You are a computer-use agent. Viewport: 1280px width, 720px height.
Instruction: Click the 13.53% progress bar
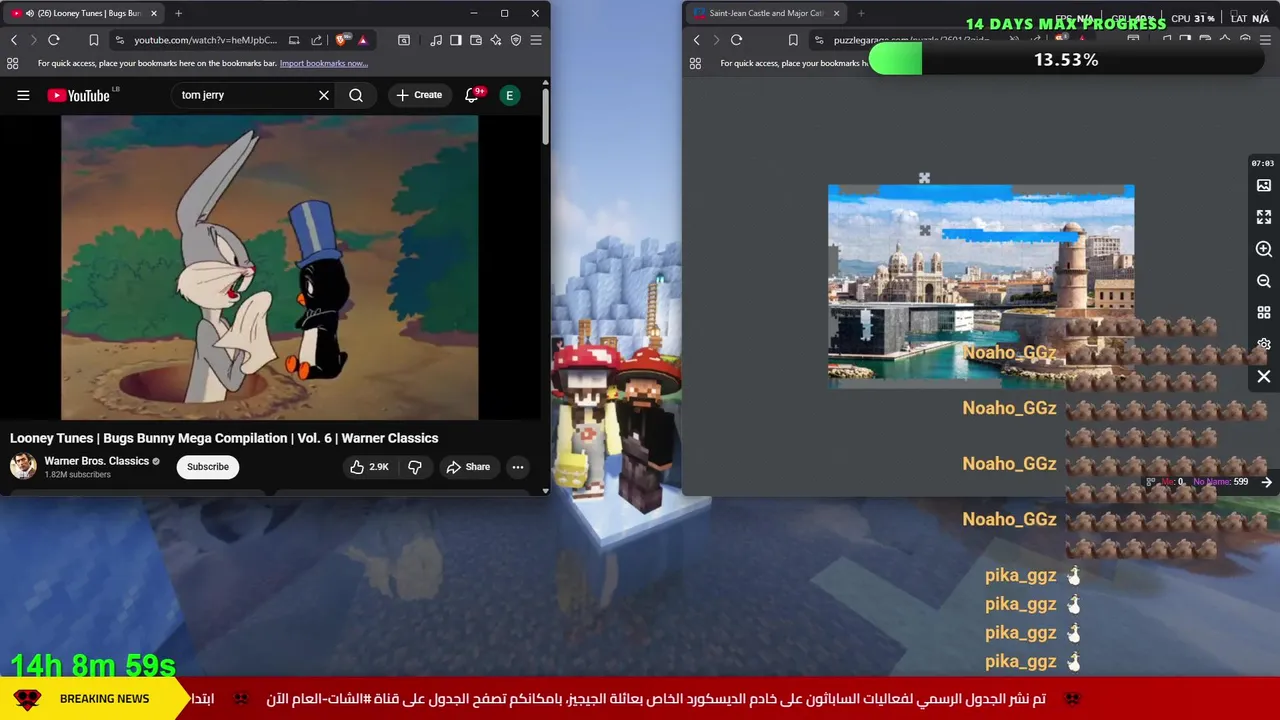1066,60
